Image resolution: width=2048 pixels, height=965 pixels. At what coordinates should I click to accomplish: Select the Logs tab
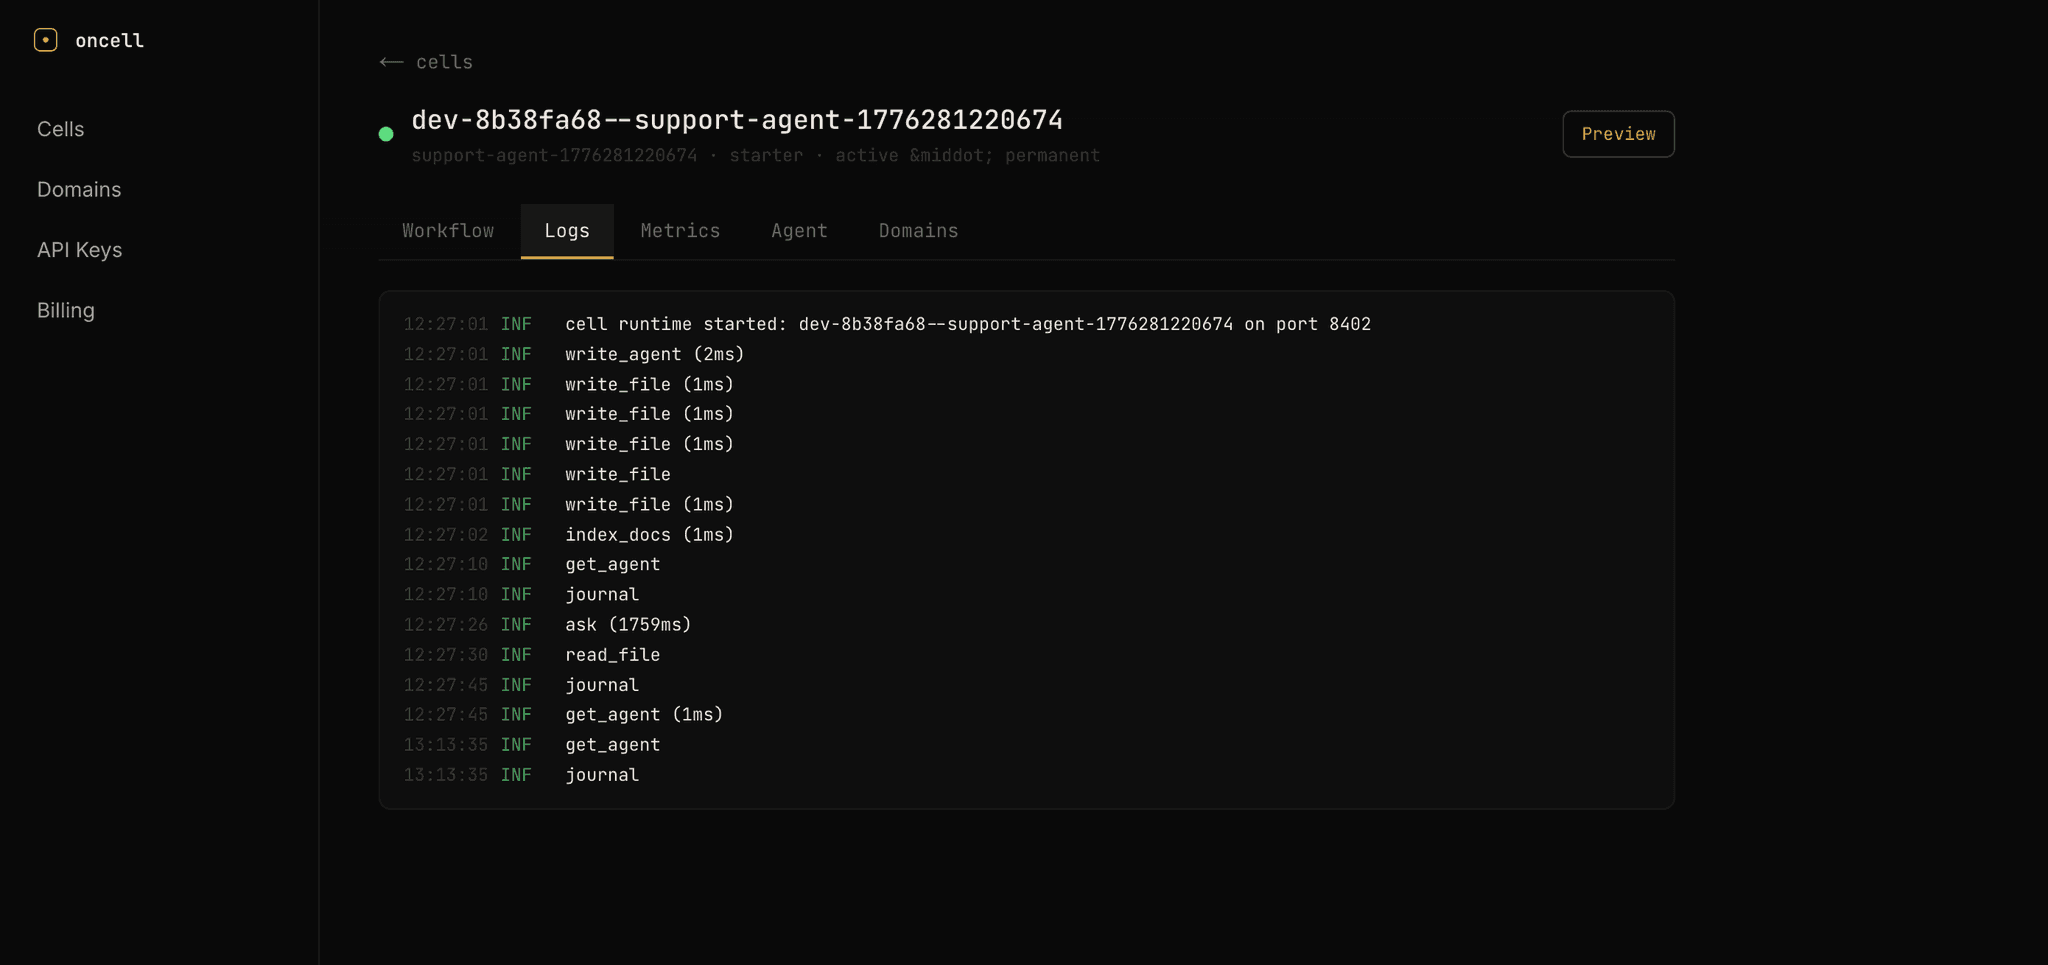567,231
